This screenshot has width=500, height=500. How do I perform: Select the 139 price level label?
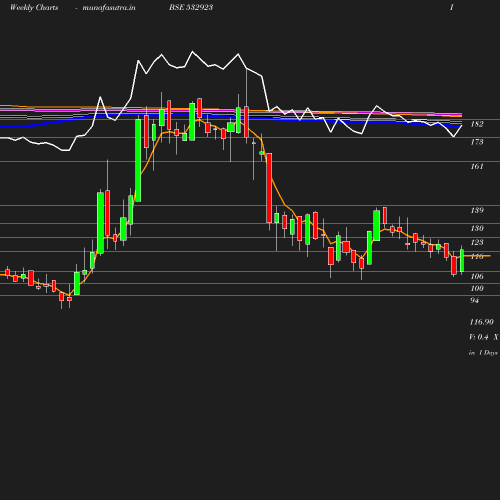[477, 210]
